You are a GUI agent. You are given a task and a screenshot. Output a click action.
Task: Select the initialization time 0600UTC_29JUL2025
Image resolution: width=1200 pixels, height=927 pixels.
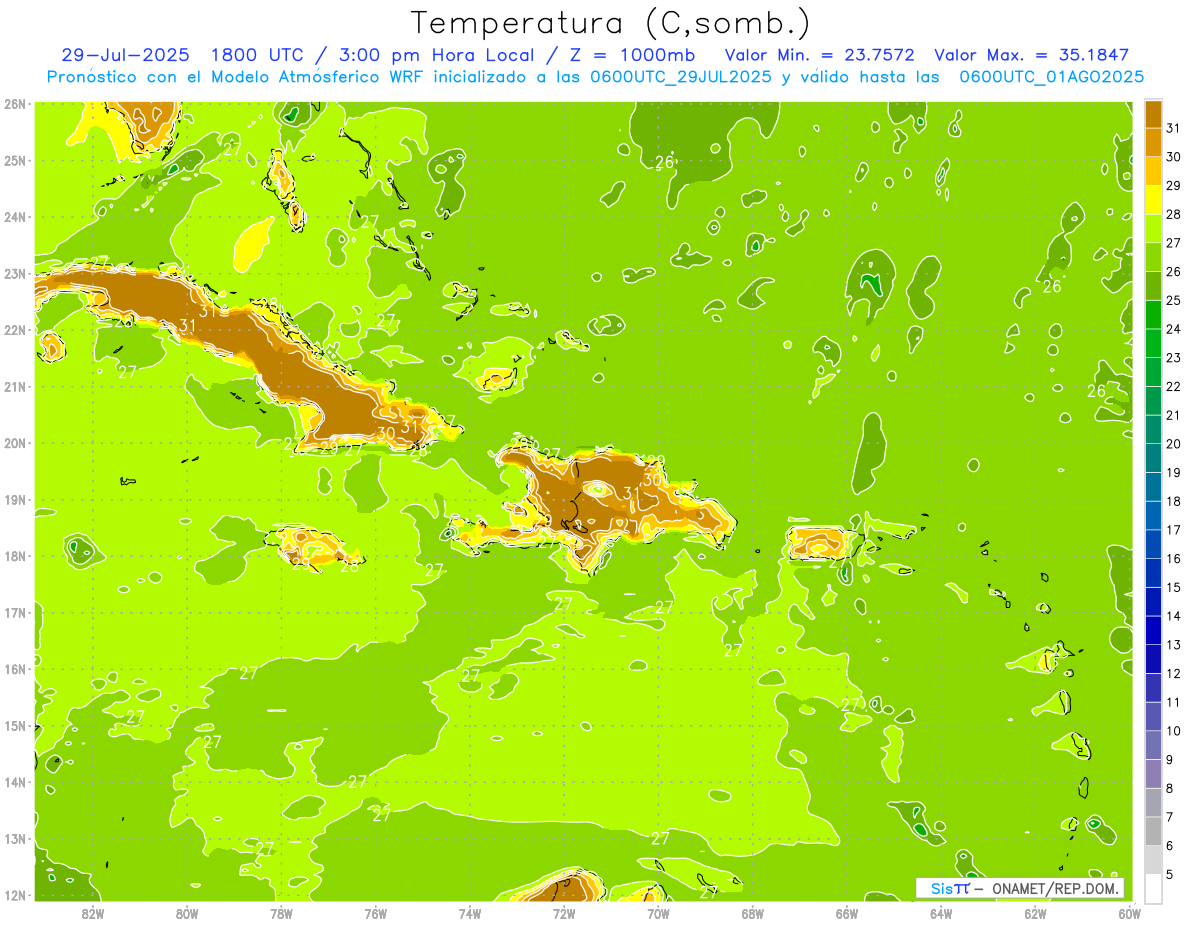tap(680, 77)
